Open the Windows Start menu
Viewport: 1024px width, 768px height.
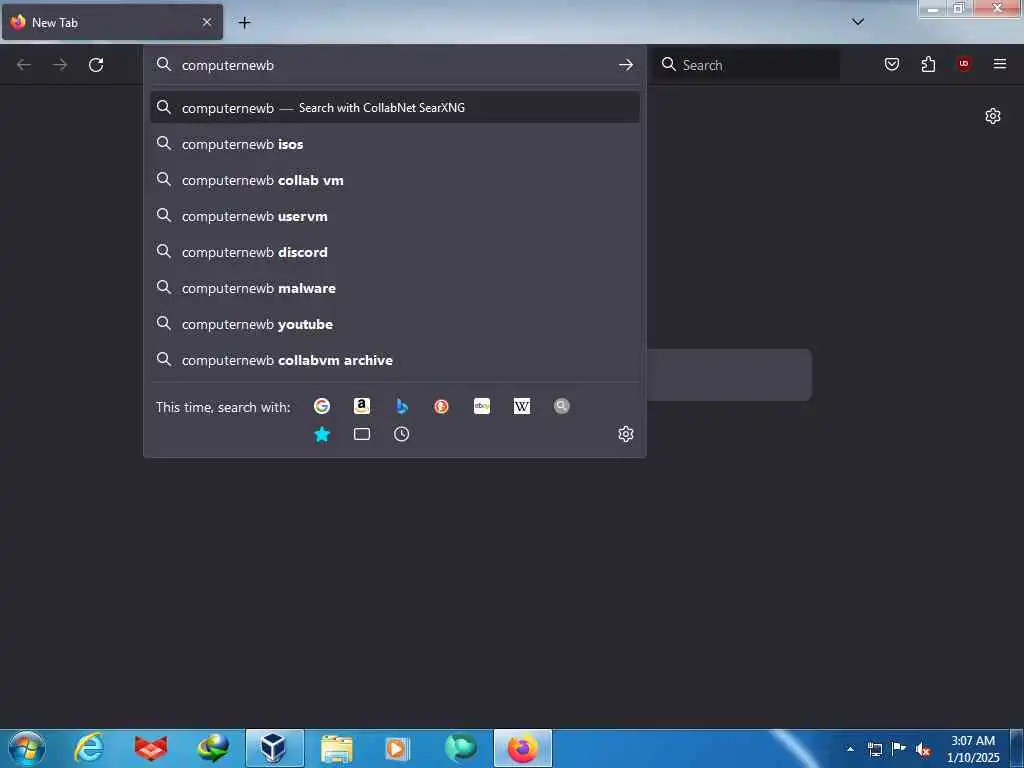click(x=27, y=748)
